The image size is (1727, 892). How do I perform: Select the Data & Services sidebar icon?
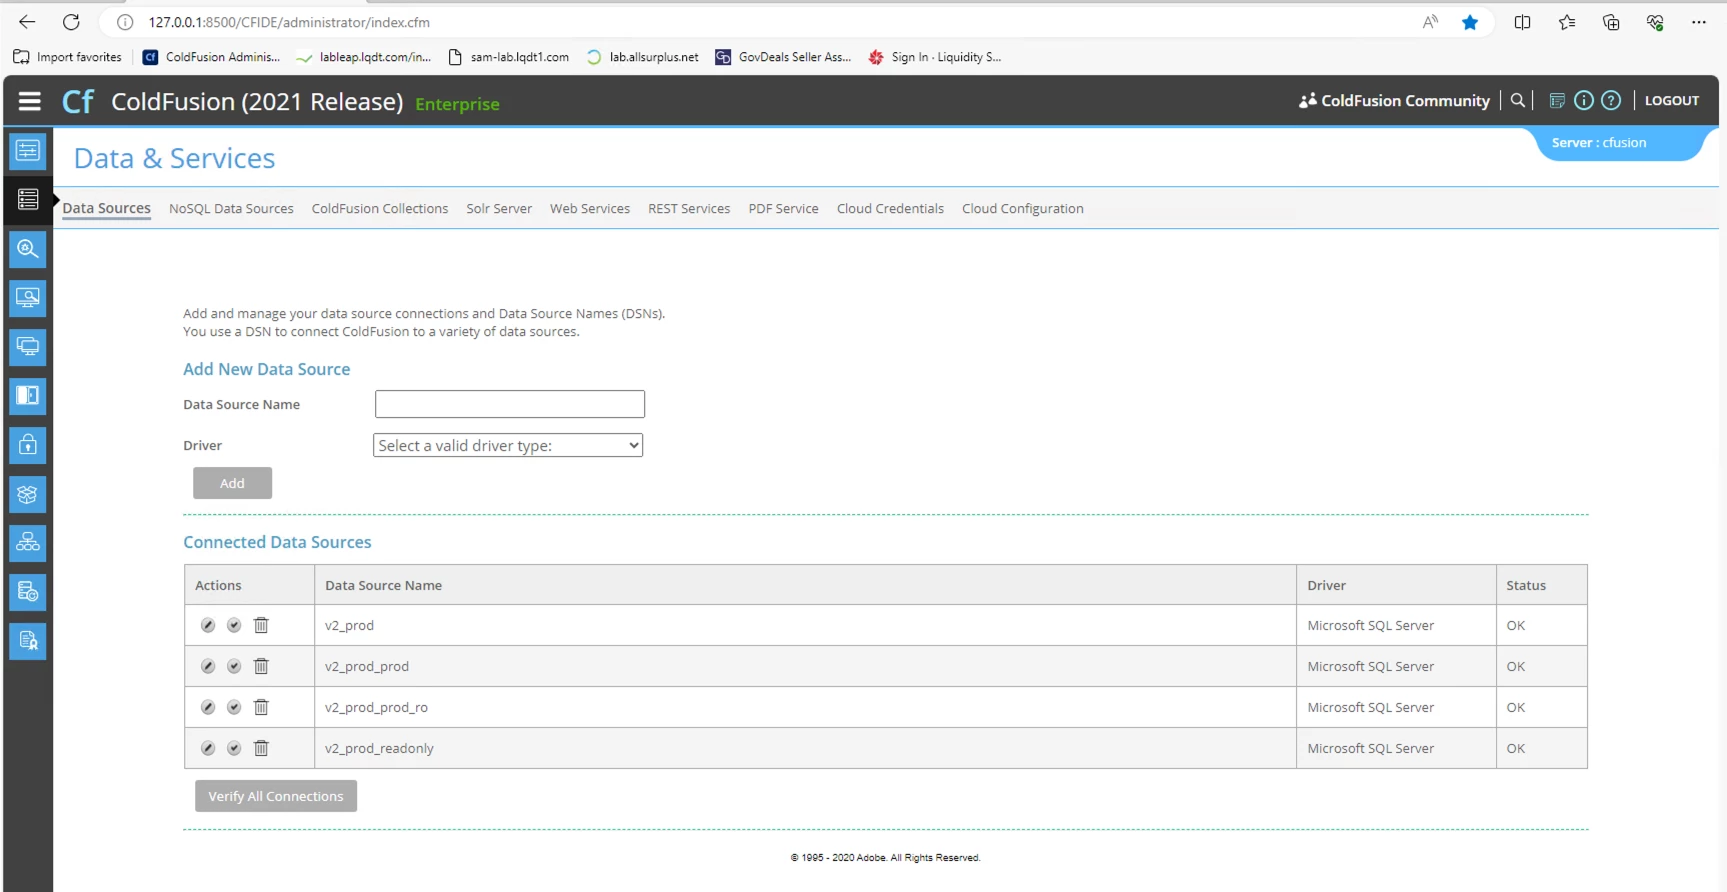coord(28,200)
